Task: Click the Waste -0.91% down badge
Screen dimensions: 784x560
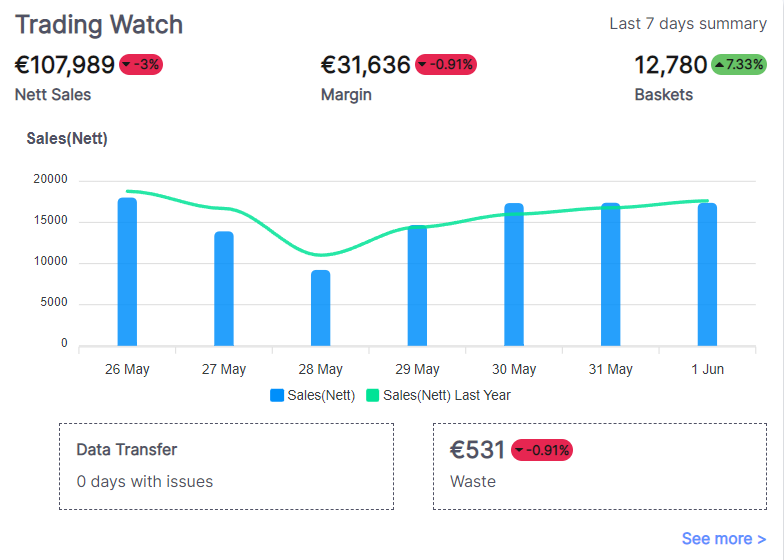Action: click(542, 450)
